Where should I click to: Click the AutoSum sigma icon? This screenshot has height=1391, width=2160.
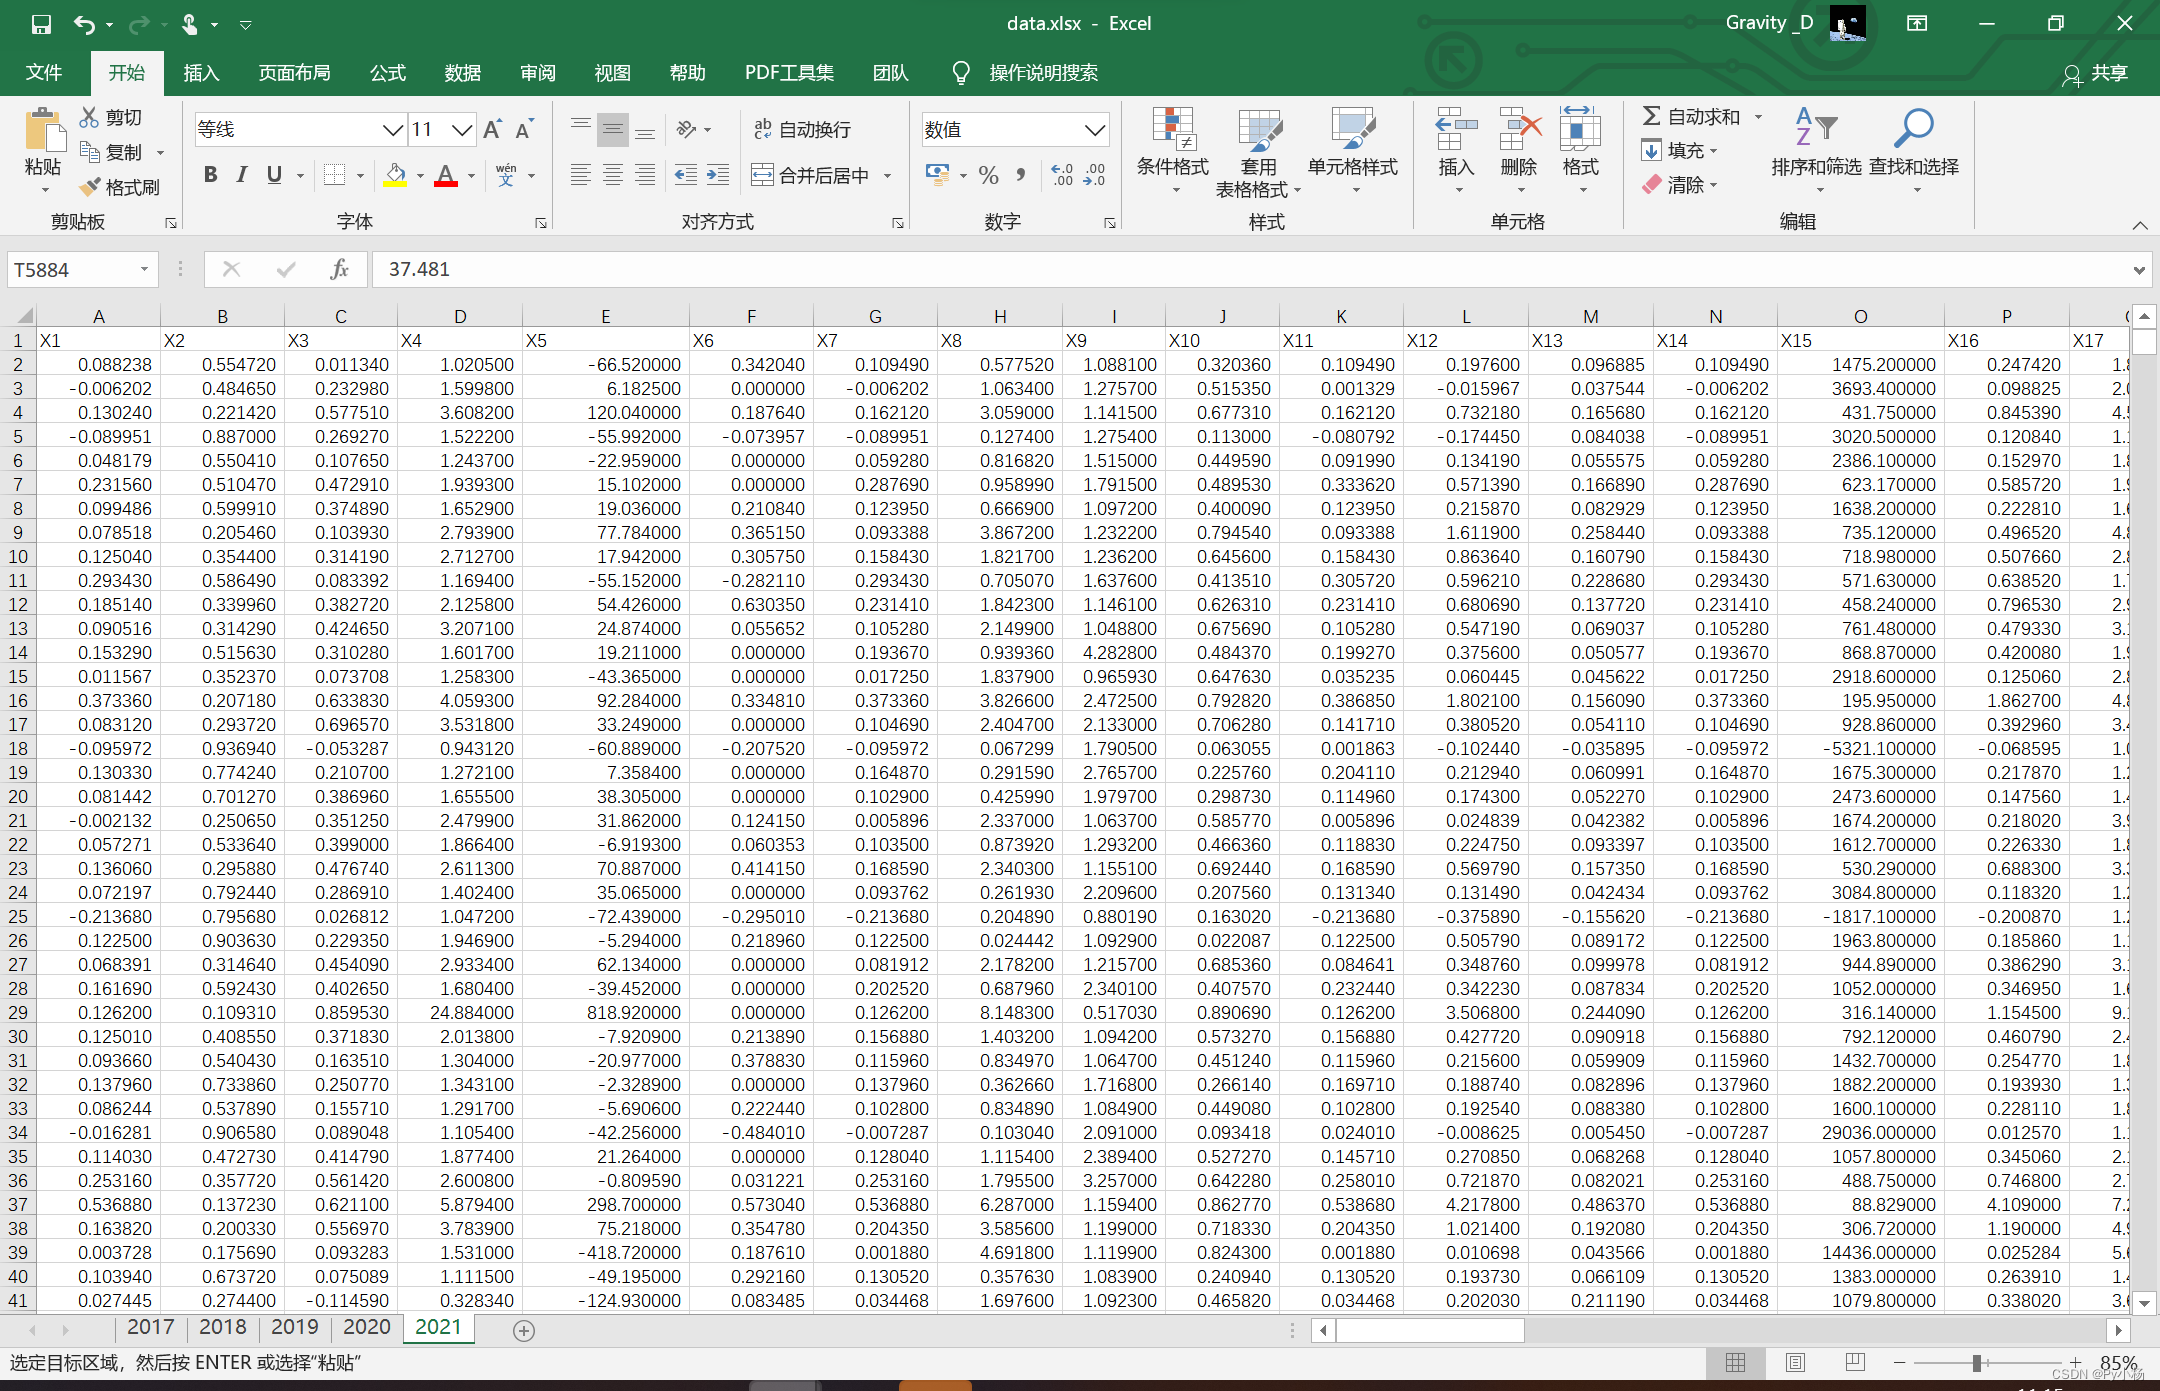1652,116
